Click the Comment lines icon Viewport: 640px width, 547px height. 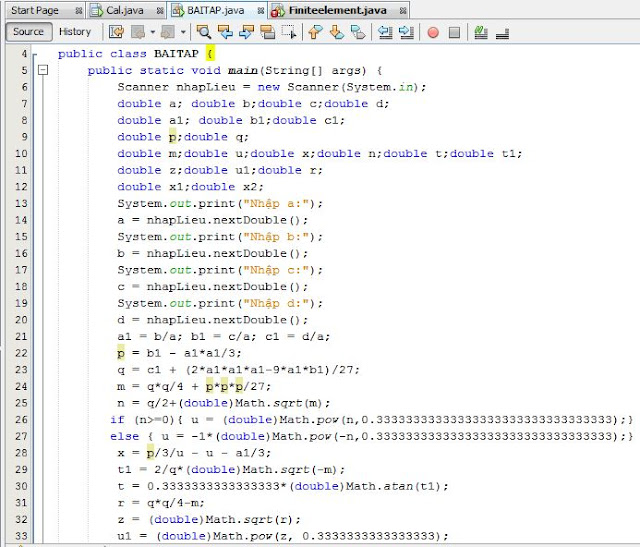pos(481,32)
